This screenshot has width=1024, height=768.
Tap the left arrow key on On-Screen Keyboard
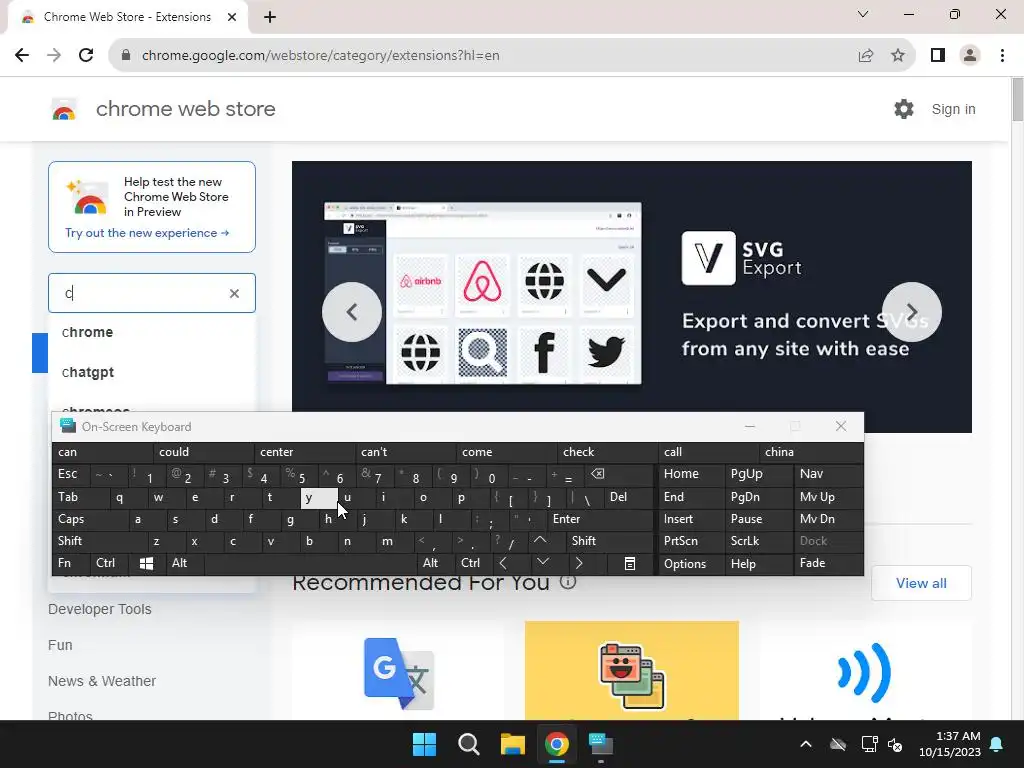coord(503,563)
